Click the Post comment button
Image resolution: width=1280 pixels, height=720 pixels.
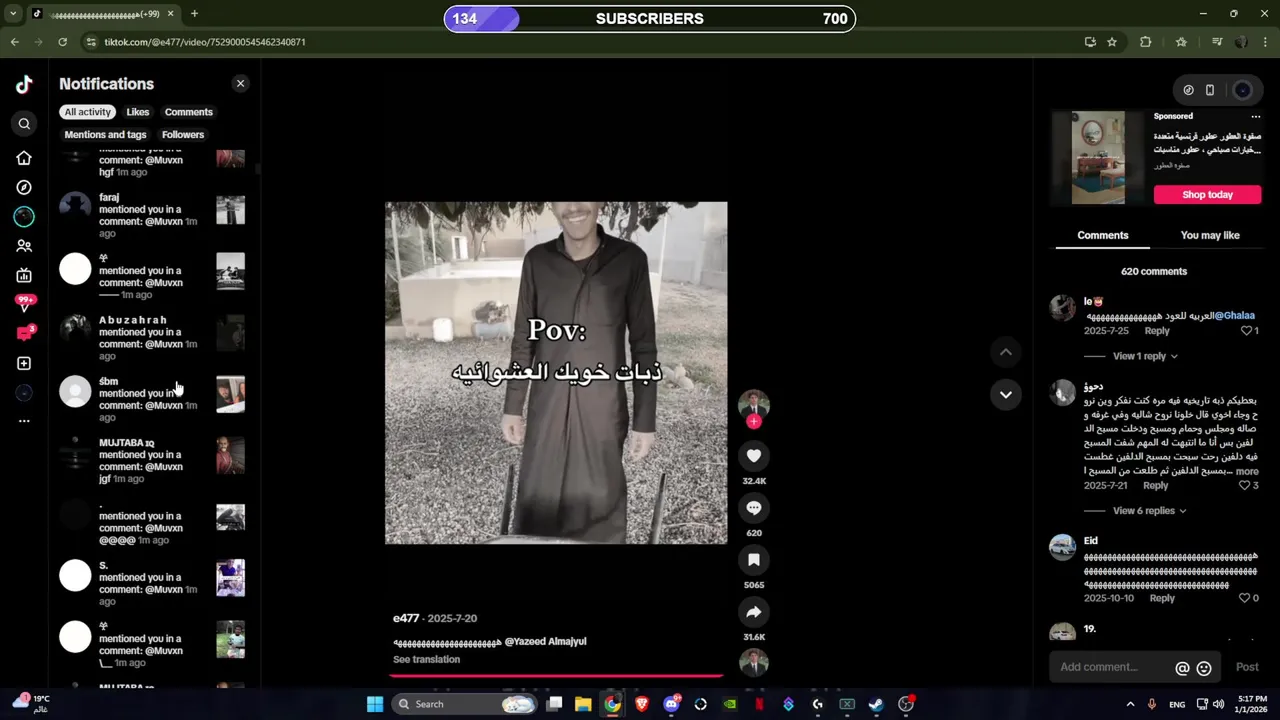pos(1247,667)
